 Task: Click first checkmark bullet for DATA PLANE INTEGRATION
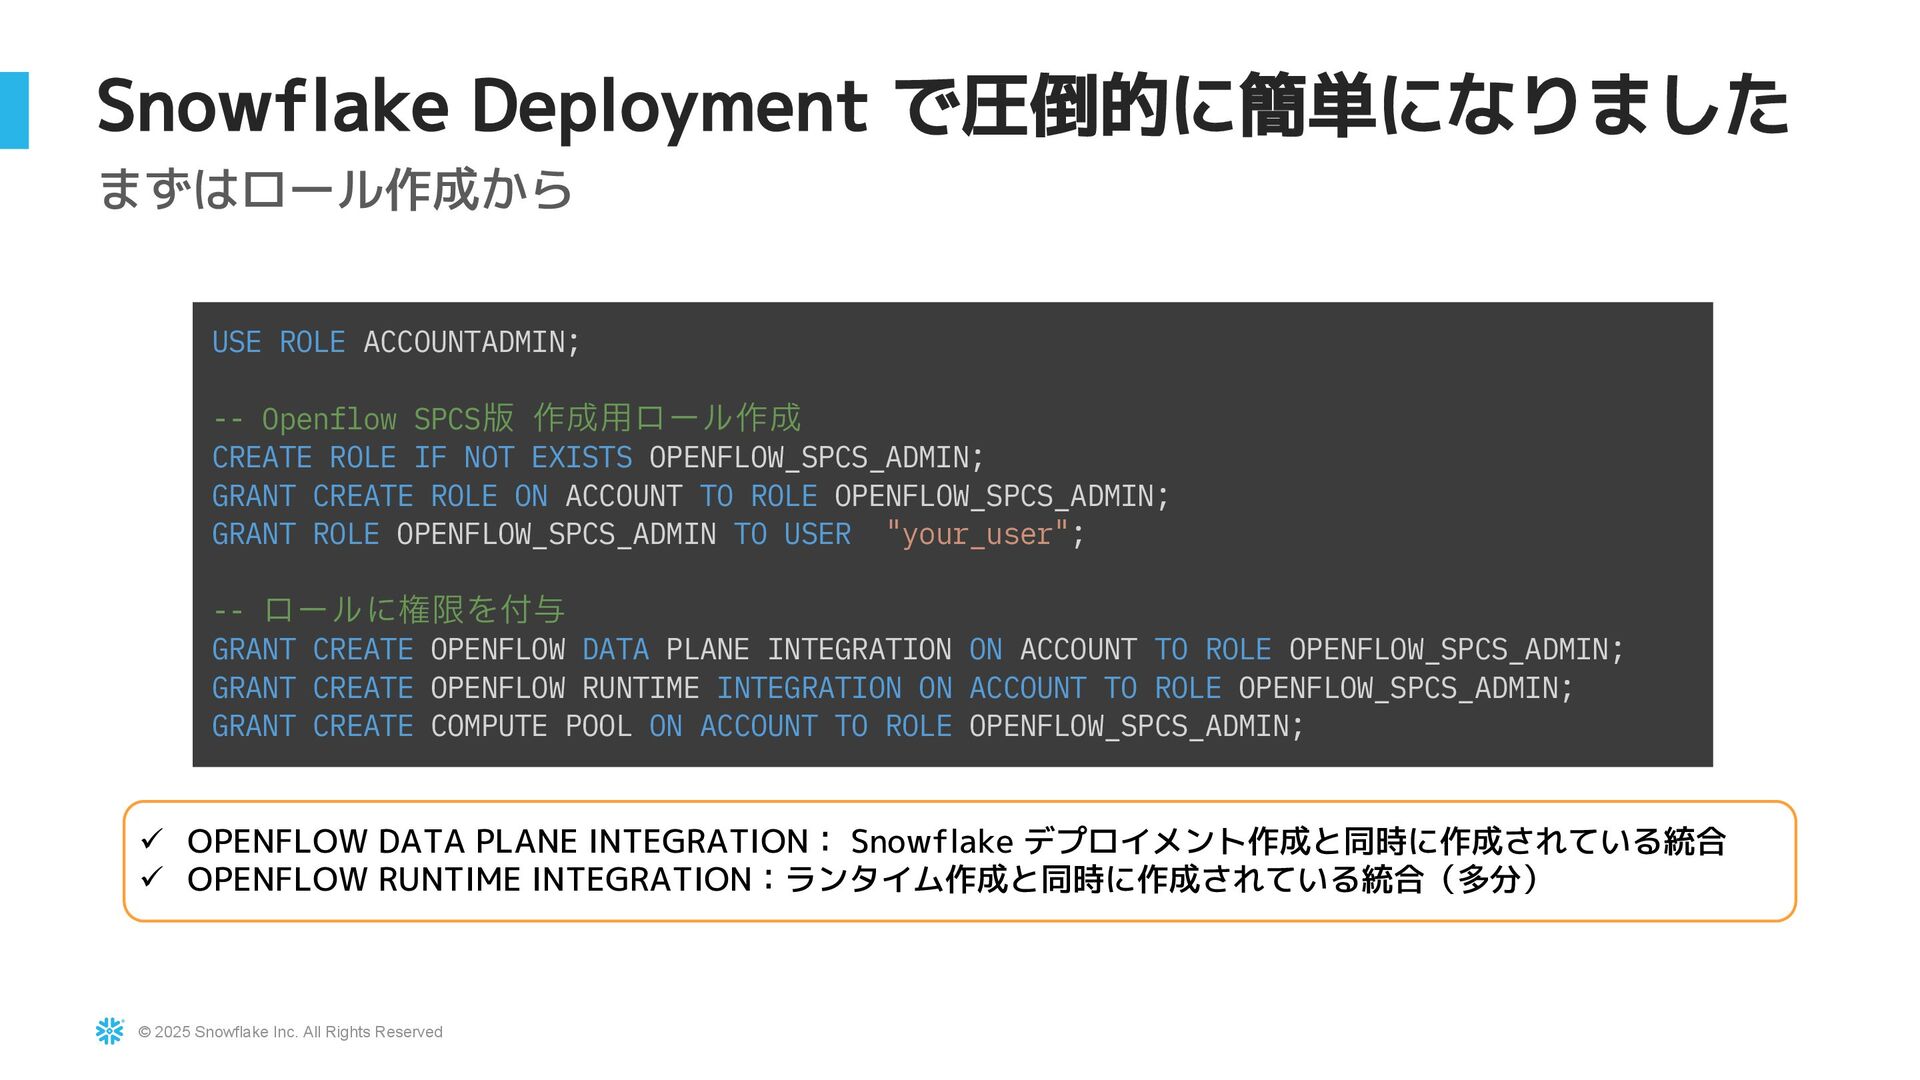click(152, 840)
